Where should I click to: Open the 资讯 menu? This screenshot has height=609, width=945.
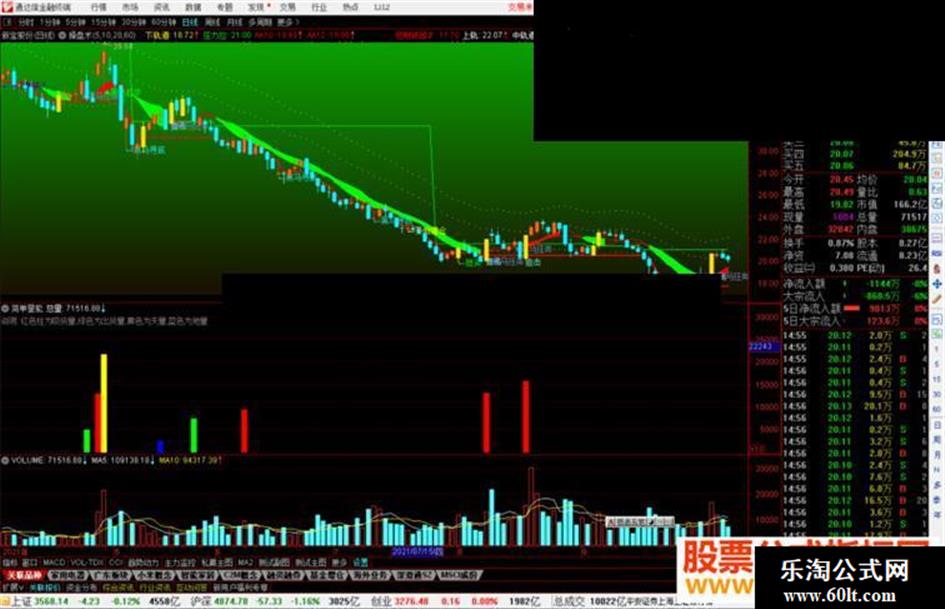pyautogui.click(x=162, y=7)
